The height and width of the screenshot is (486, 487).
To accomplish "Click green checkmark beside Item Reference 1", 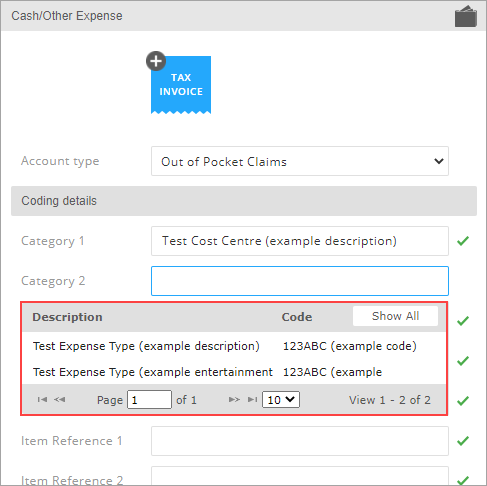I will (x=463, y=441).
